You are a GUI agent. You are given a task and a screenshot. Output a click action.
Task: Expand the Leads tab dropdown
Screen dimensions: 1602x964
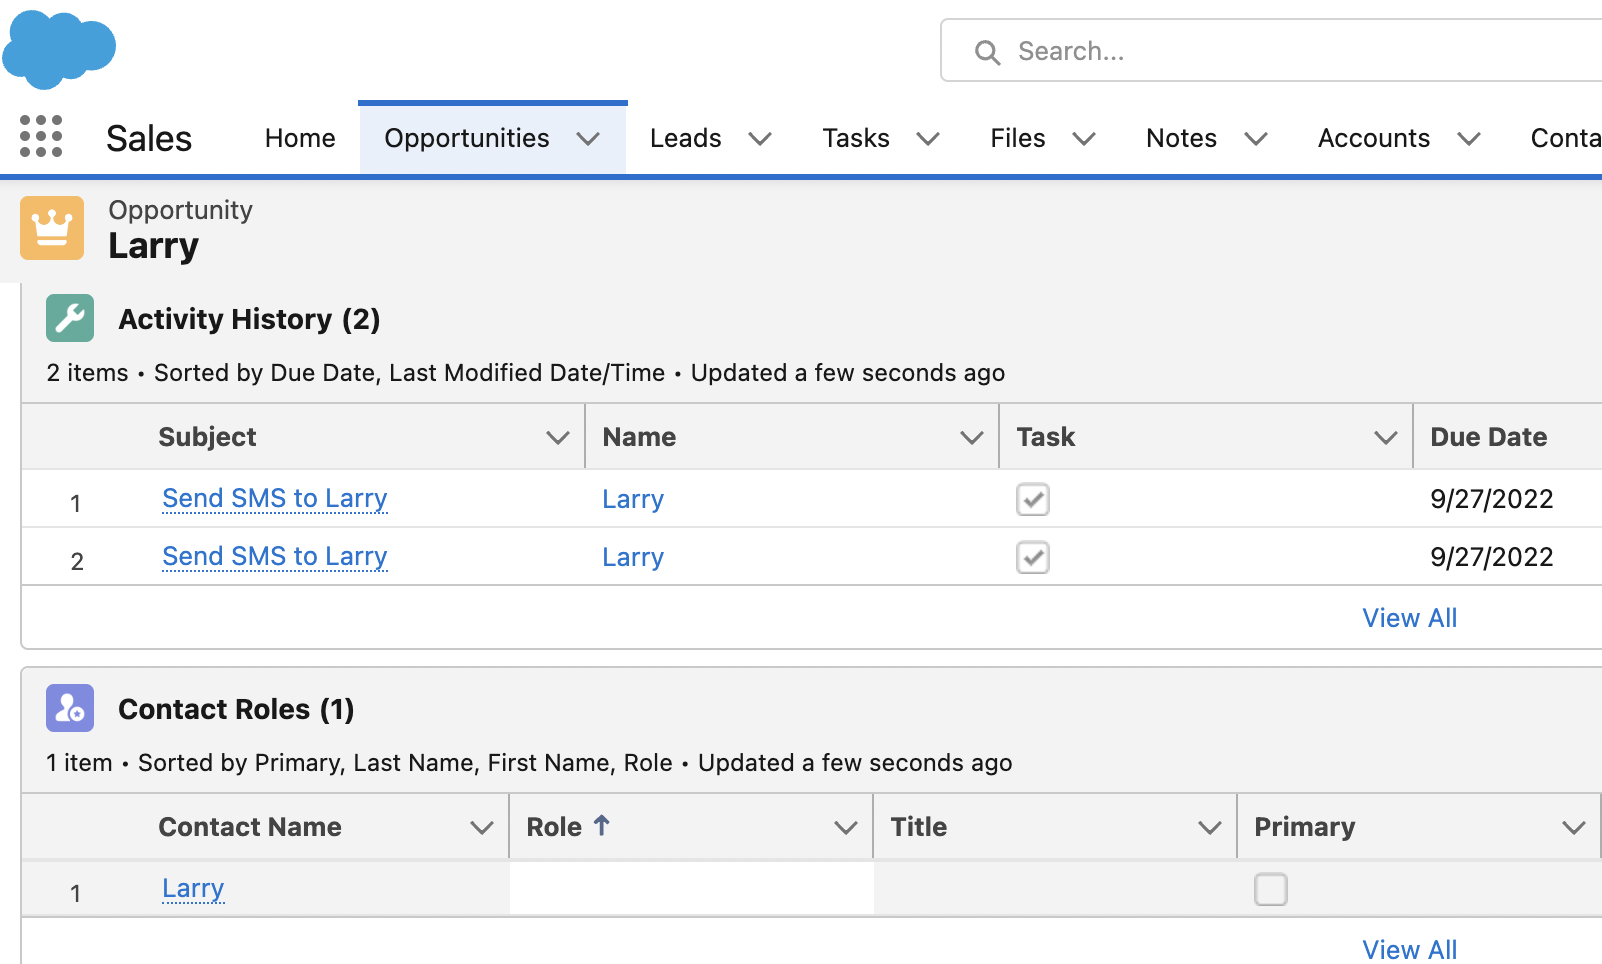click(760, 138)
